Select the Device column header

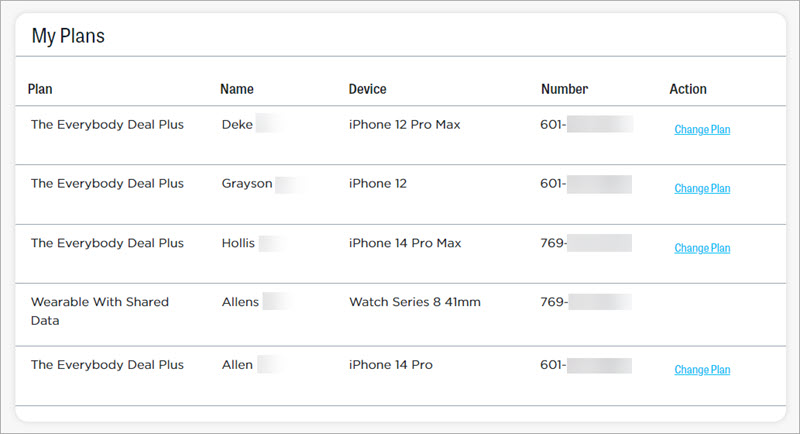tap(368, 89)
